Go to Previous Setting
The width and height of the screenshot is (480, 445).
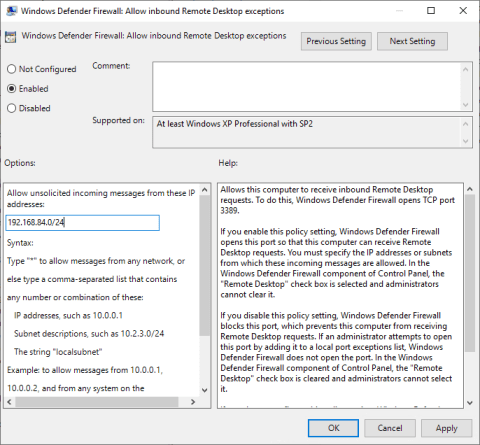click(336, 41)
